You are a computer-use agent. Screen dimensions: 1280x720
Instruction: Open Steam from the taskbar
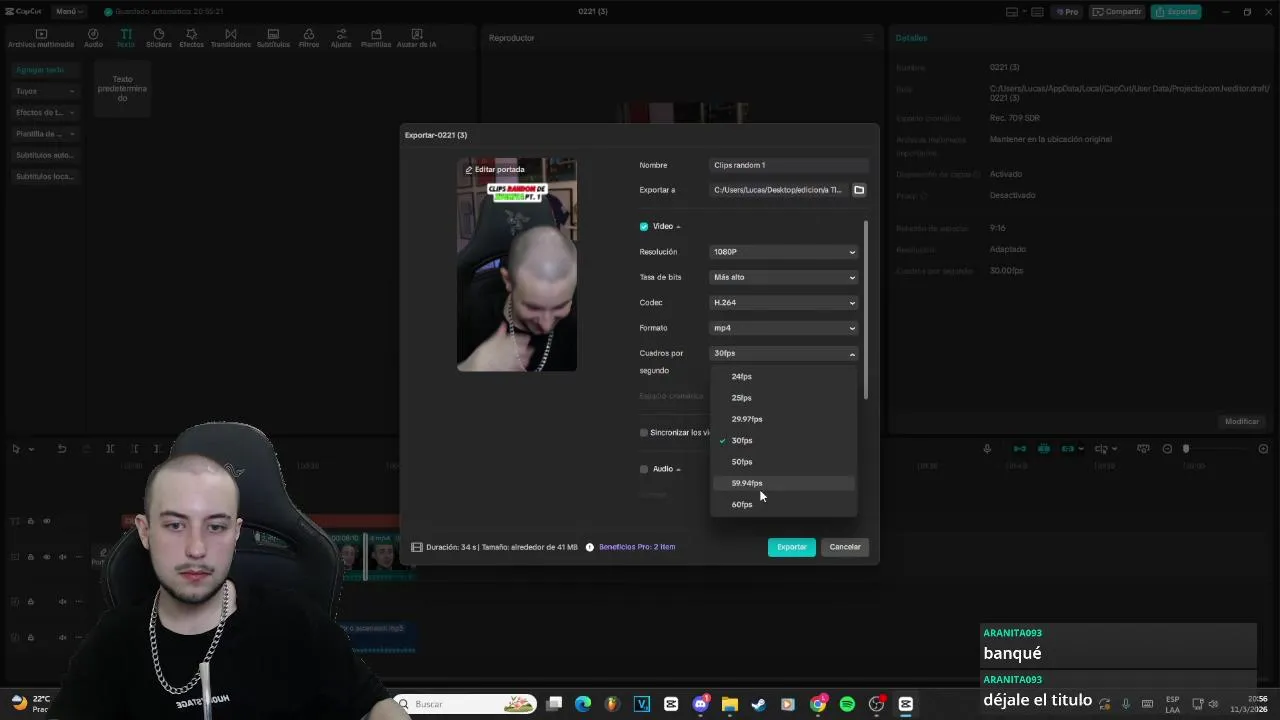pyautogui.click(x=759, y=704)
